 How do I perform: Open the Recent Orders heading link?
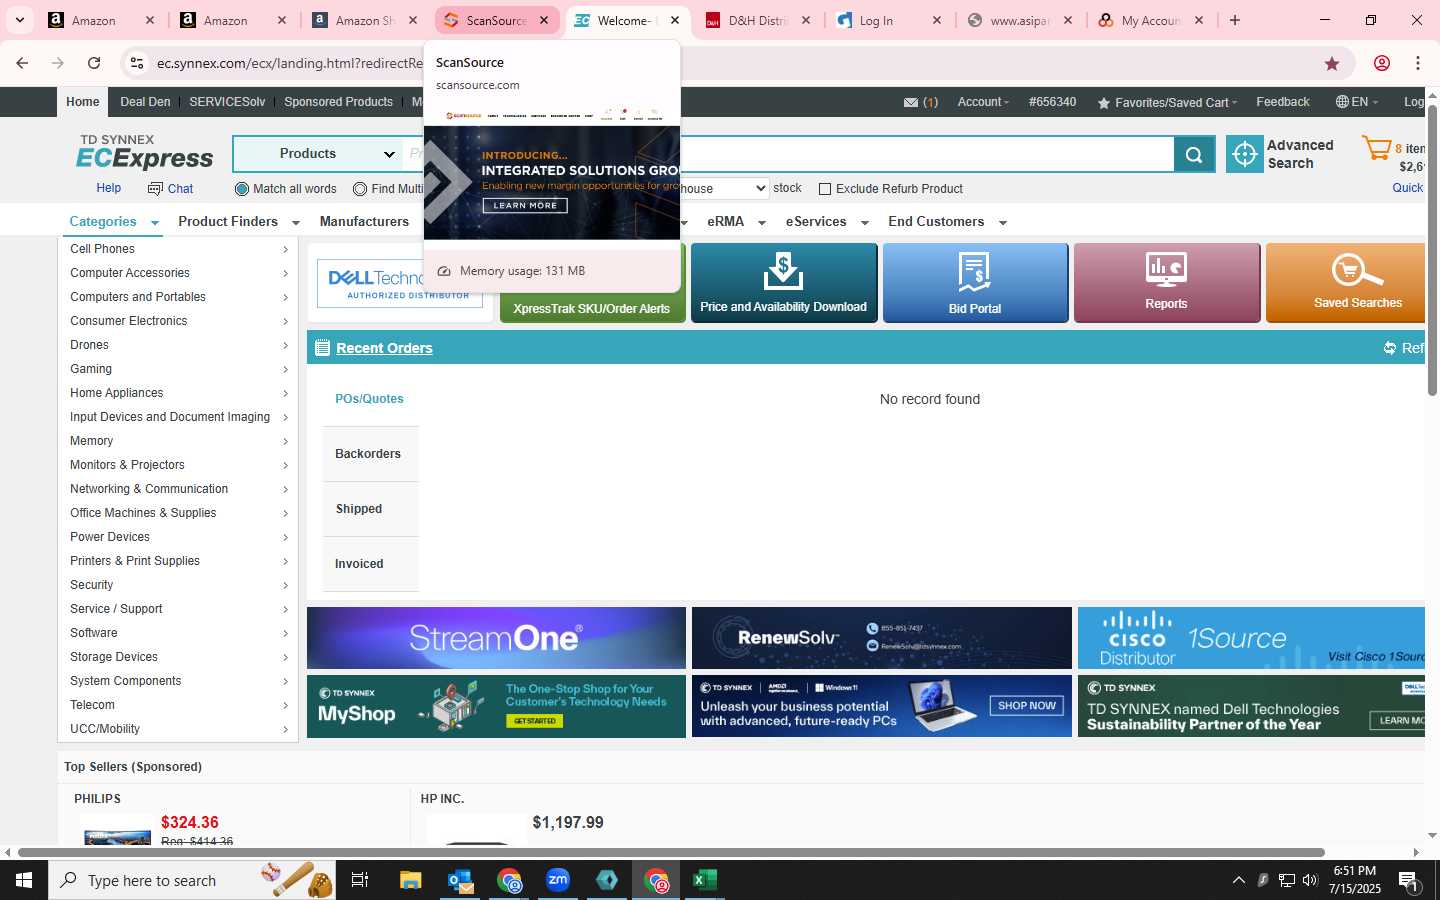point(384,348)
